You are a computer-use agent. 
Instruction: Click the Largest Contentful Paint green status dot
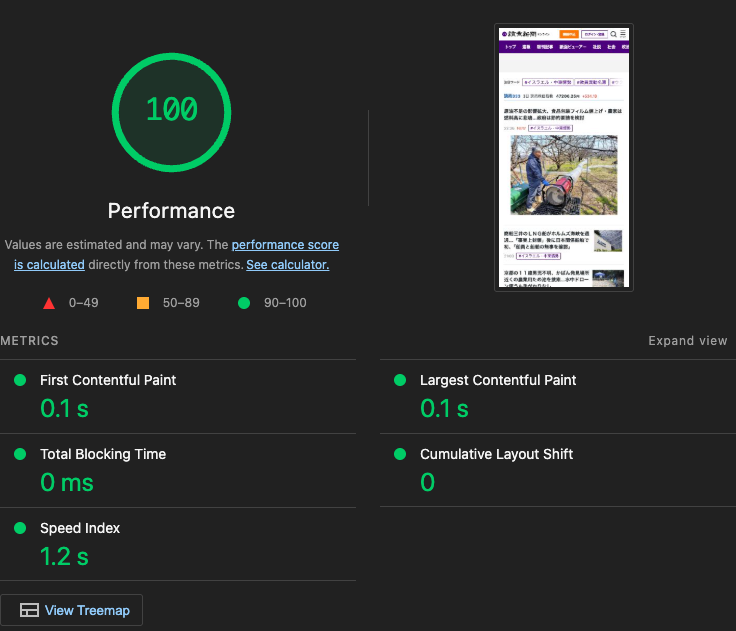[400, 380]
